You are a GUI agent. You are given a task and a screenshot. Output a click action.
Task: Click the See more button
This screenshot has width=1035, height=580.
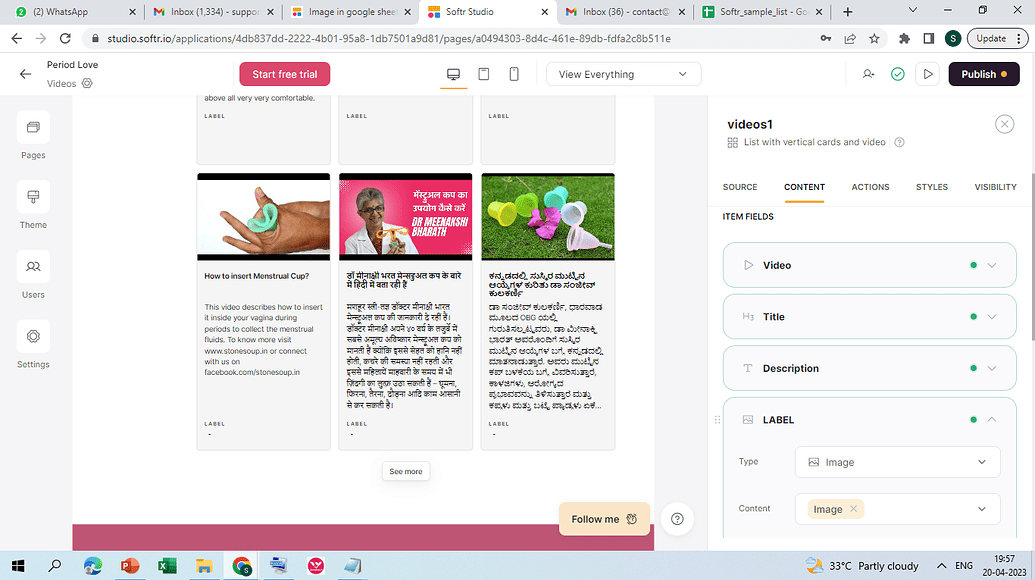point(406,471)
